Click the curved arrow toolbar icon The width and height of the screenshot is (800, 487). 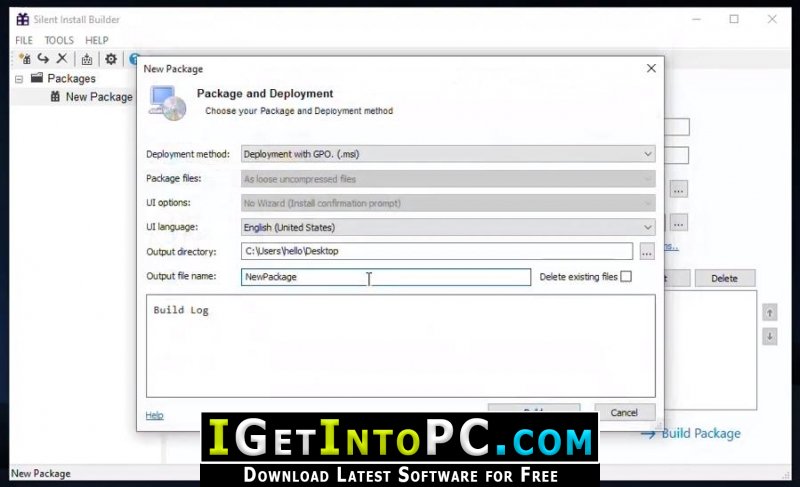point(43,59)
